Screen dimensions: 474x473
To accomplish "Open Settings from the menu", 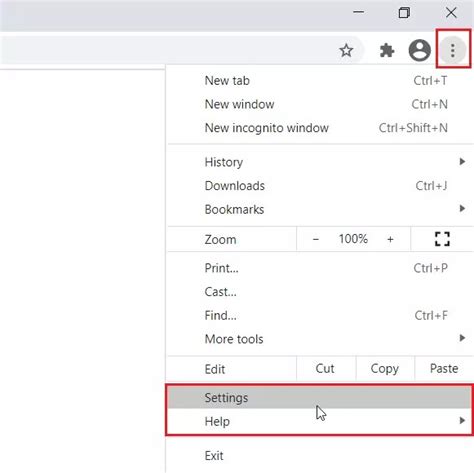I will [320, 397].
